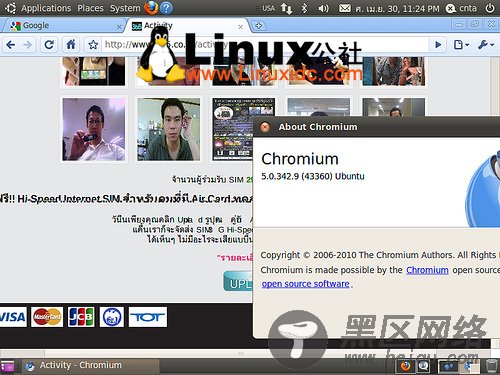Click the round blue logo beside JCB
Image resolution: width=500 pixels, height=375 pixels.
pos(112,317)
